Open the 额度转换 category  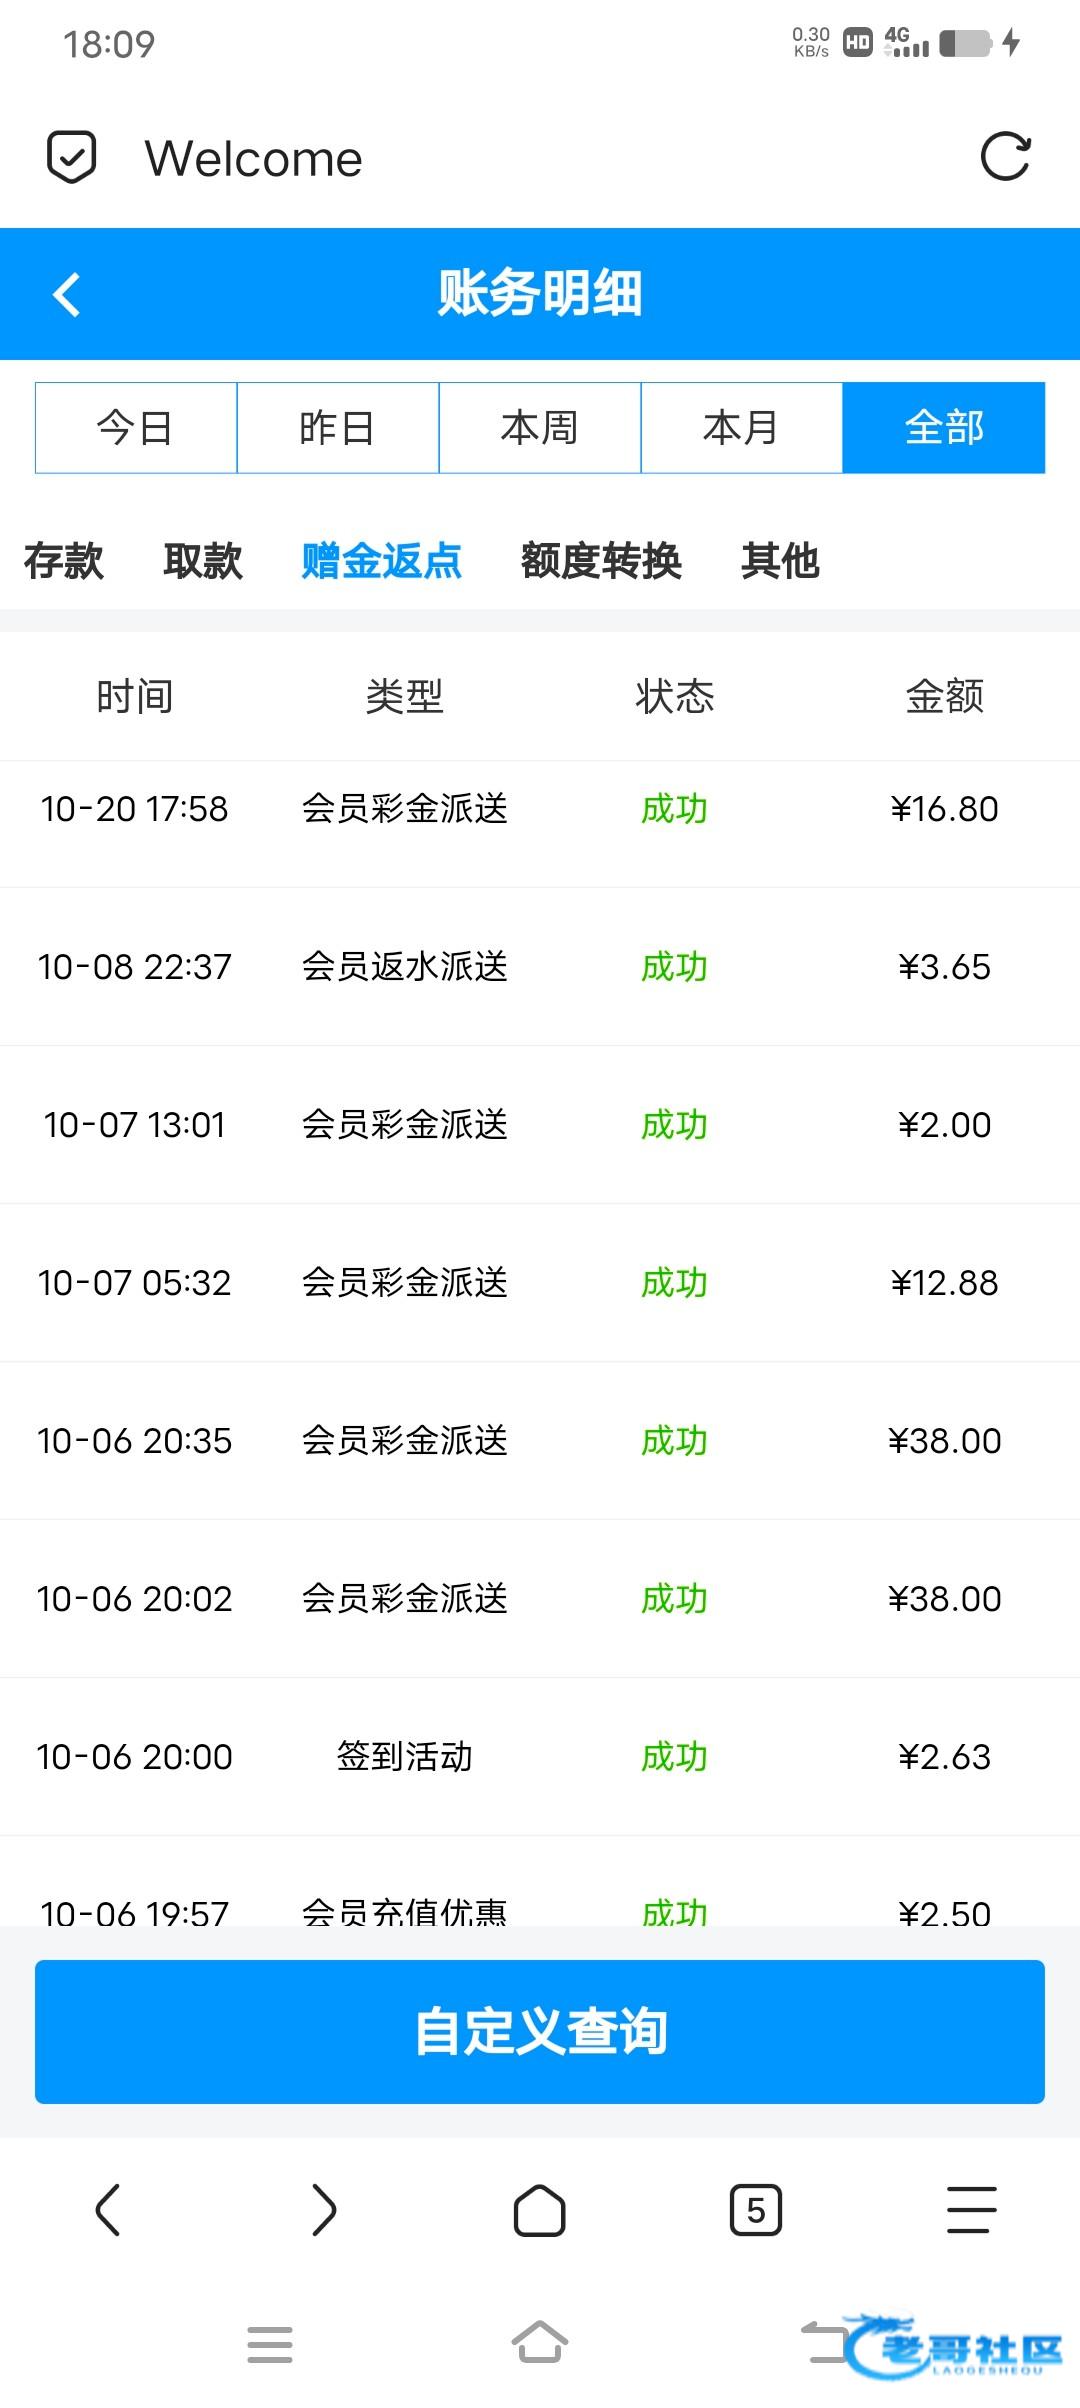click(x=601, y=561)
